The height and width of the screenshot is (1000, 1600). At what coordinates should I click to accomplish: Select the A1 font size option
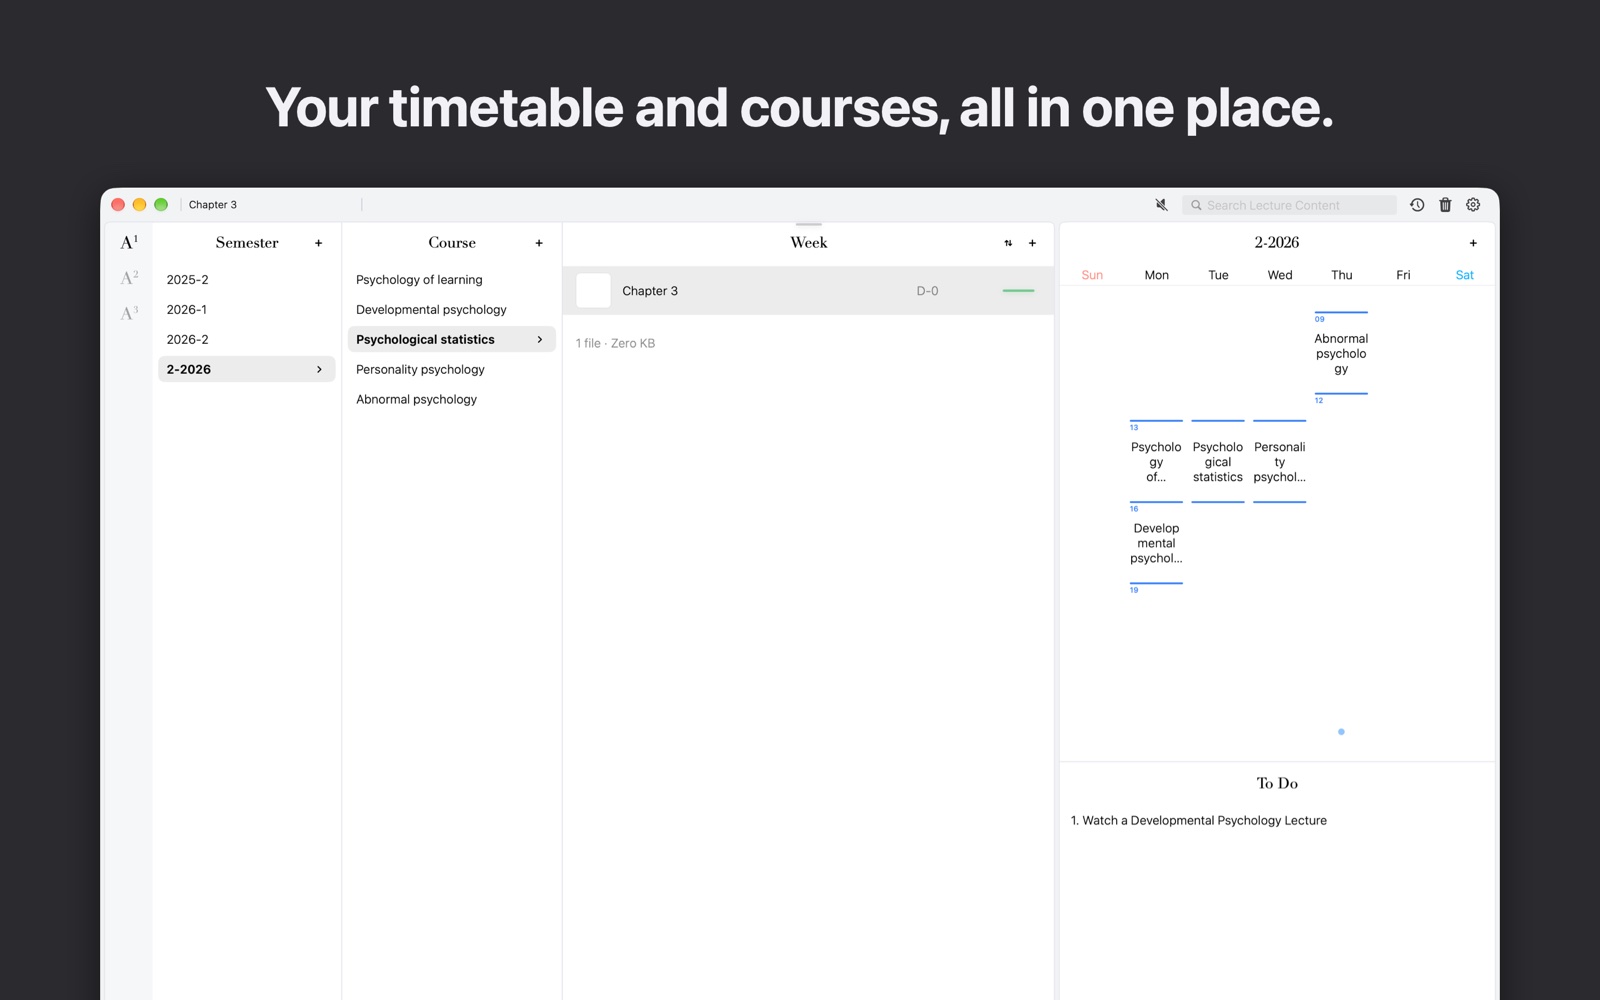129,242
